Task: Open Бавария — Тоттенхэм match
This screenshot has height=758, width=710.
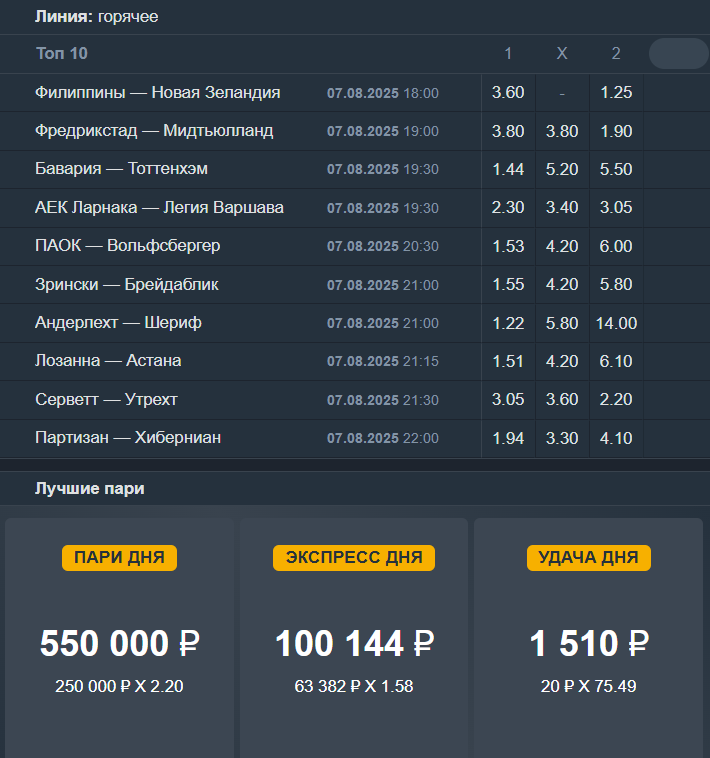Action: tap(121, 169)
